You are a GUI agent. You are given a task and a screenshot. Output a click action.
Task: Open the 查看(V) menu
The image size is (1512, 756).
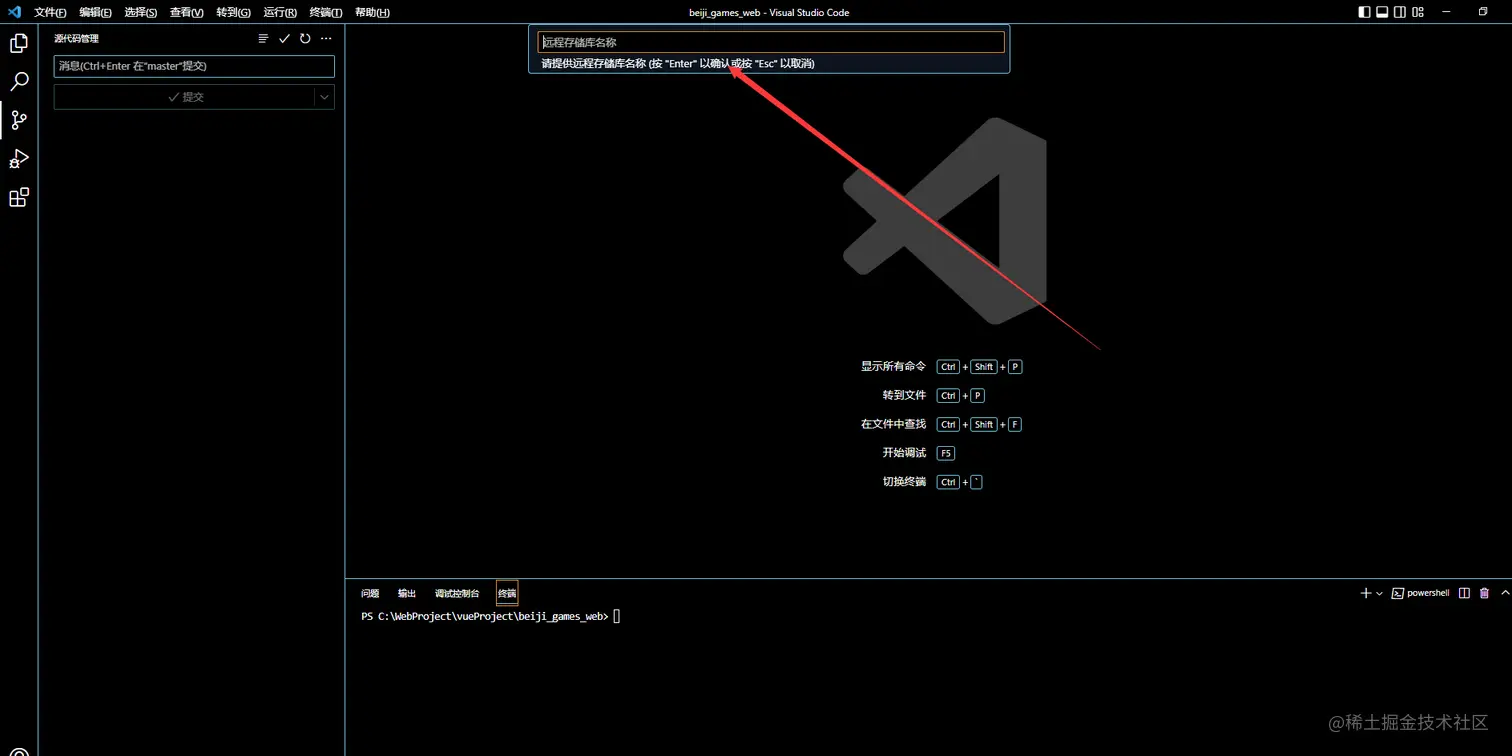[187, 12]
